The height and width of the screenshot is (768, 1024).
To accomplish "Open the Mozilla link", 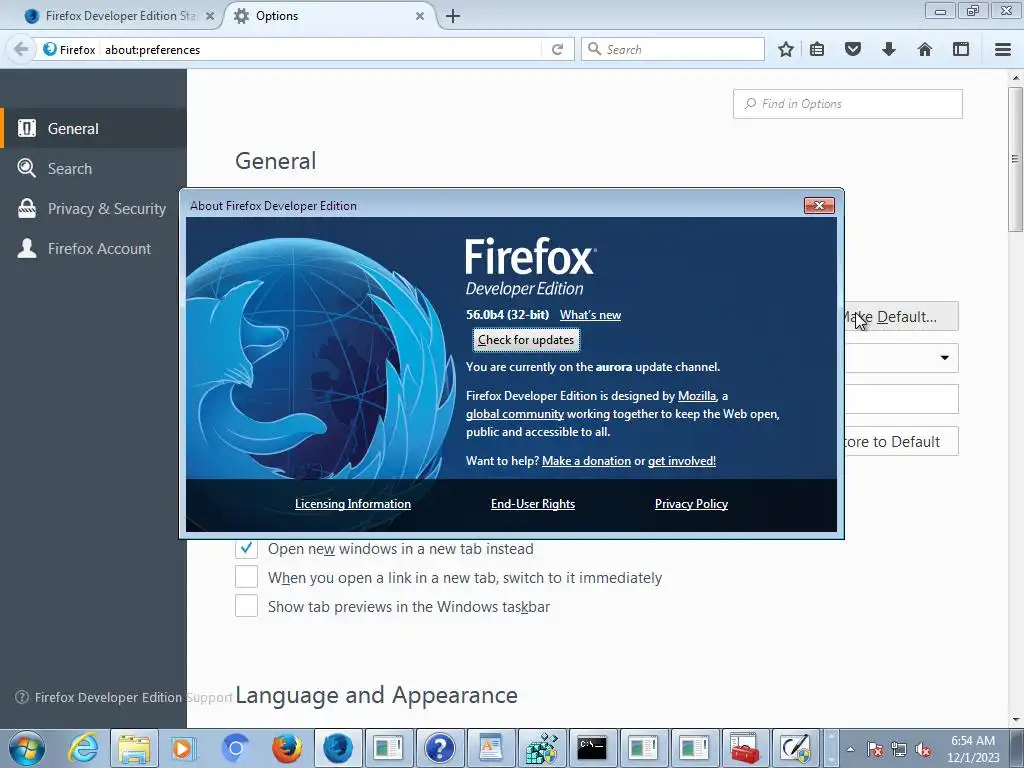I will tap(697, 396).
